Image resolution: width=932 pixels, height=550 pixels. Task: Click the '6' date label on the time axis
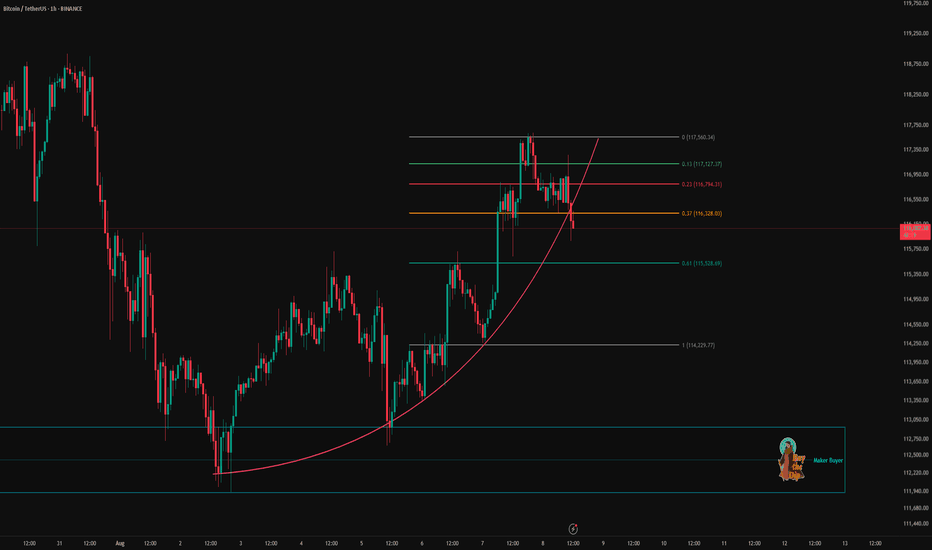point(422,543)
